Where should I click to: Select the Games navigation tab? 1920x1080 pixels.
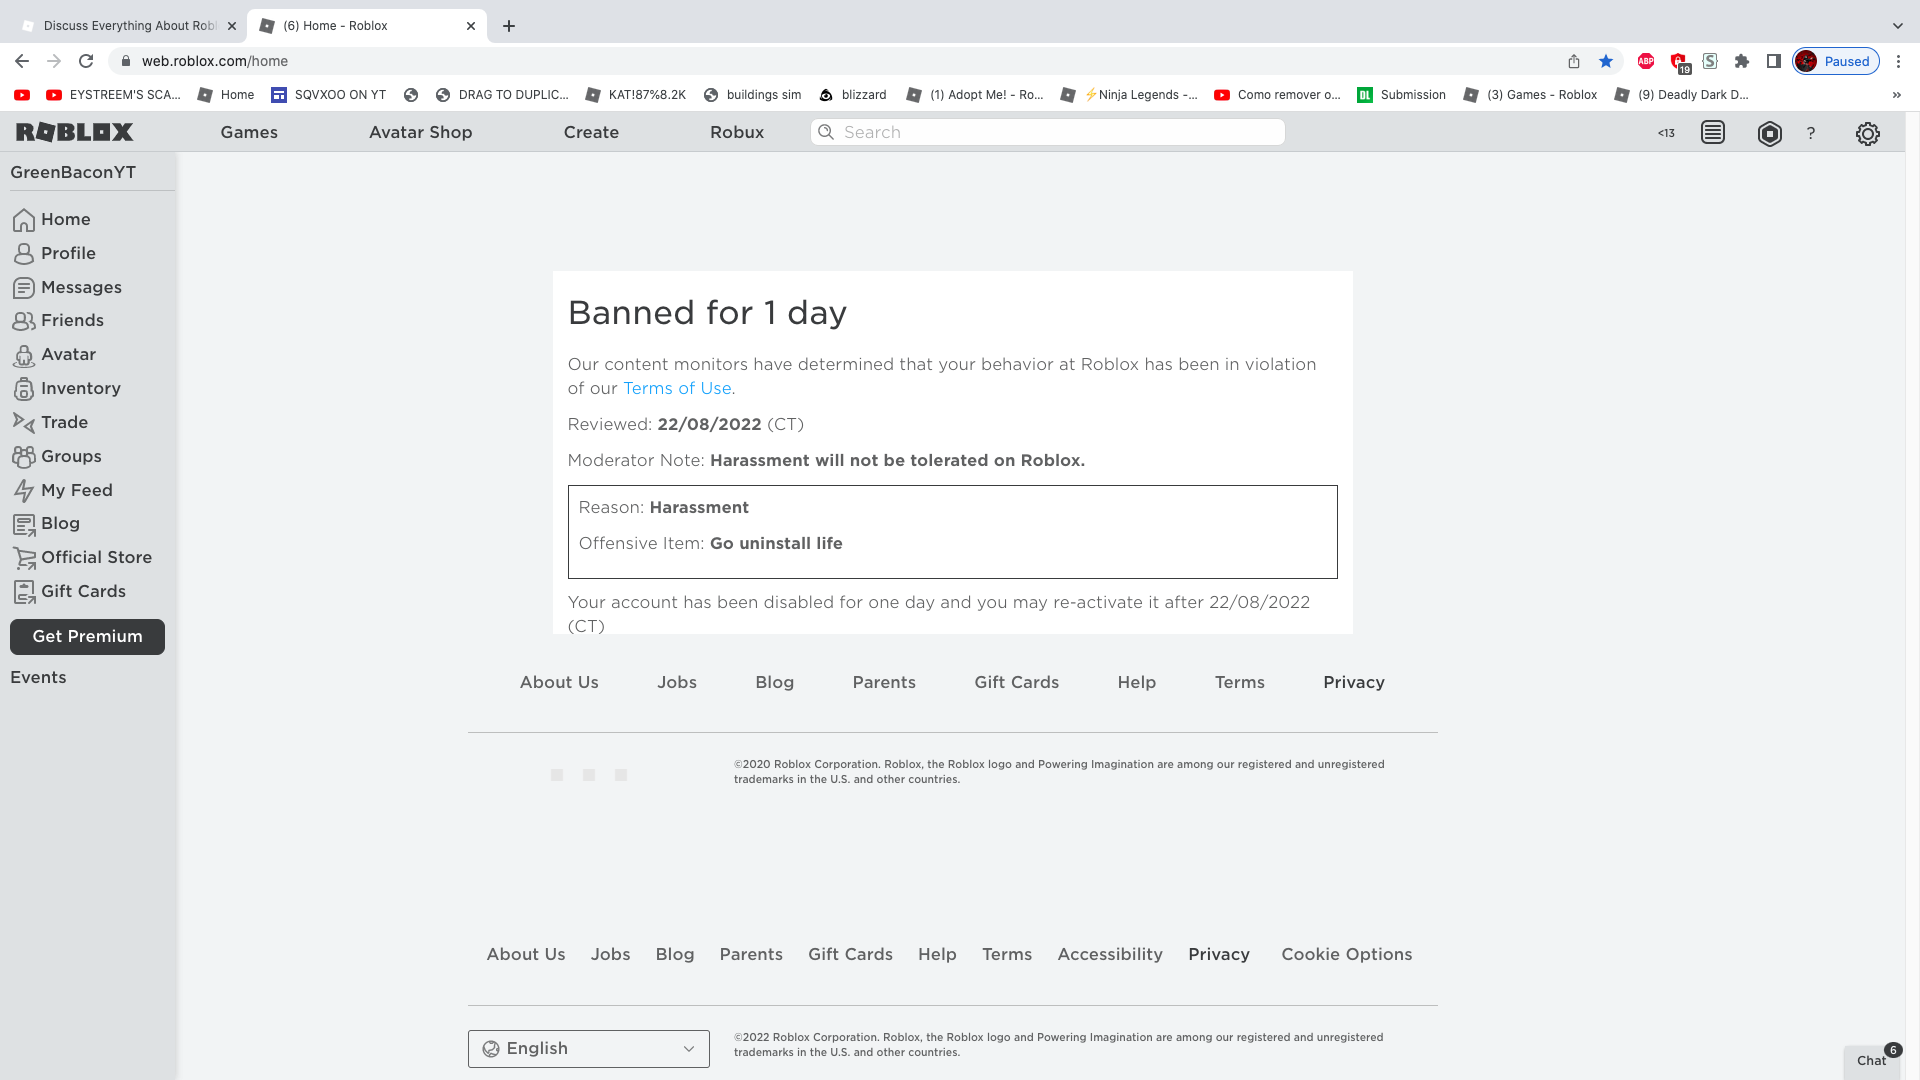click(248, 132)
